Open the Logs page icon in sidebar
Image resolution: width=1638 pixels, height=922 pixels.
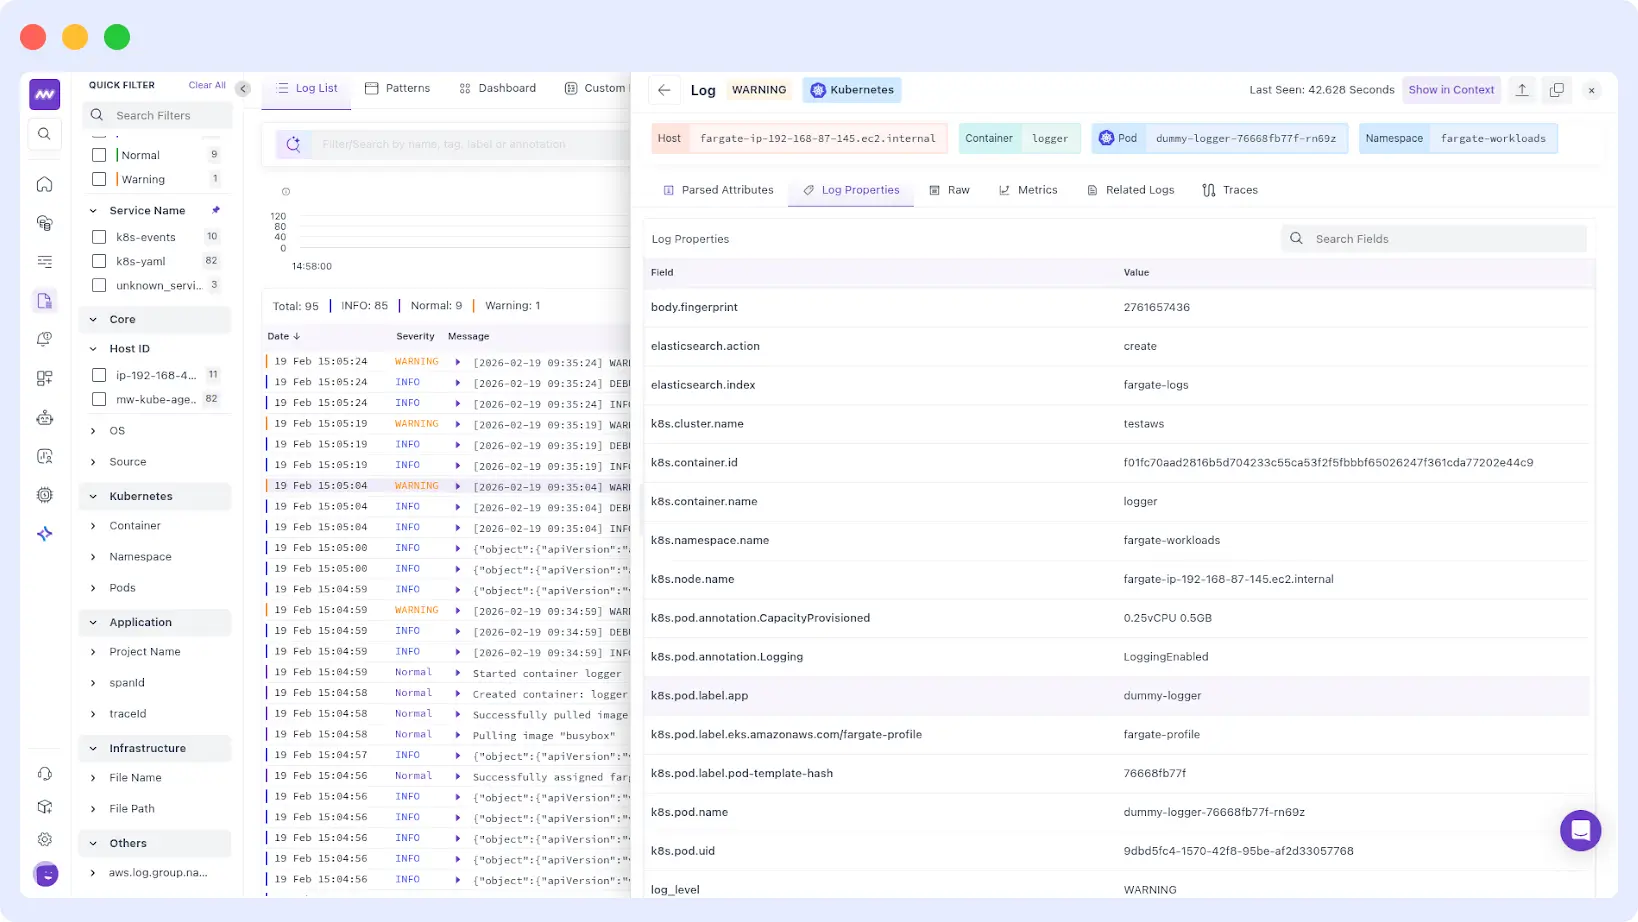44,301
